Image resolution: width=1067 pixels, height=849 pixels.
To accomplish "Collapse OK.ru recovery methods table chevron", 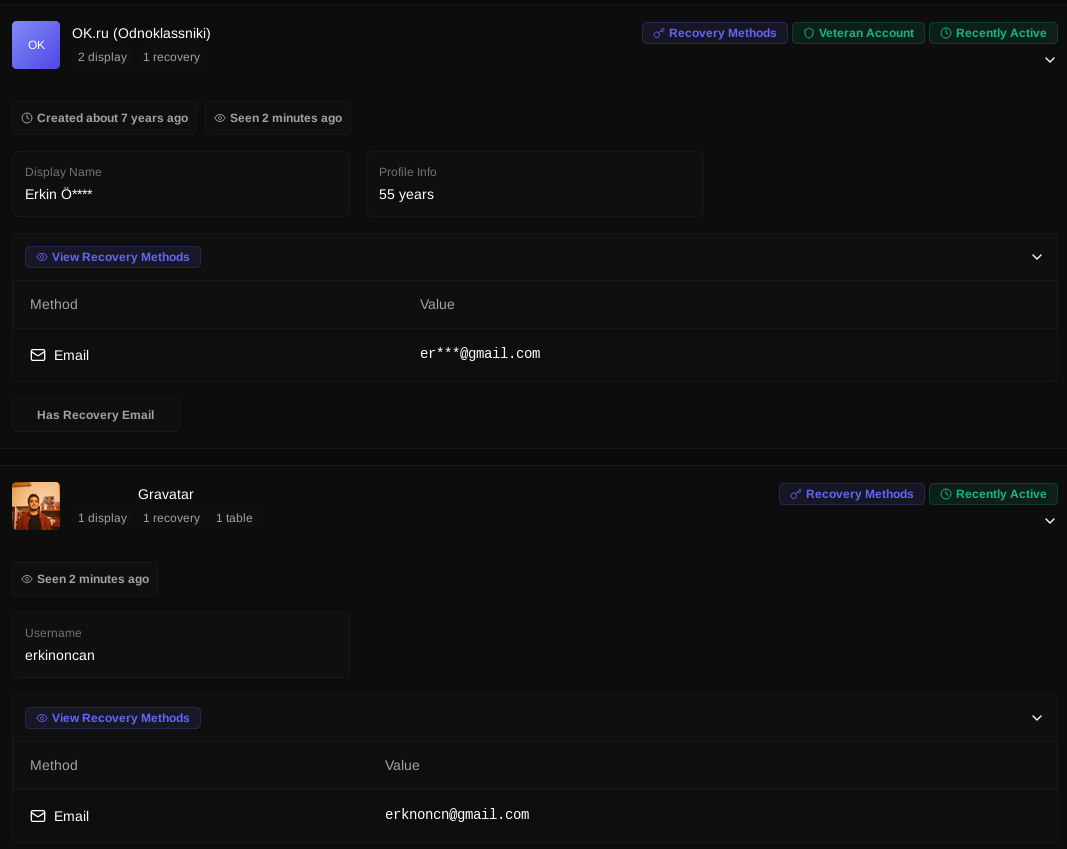I will [x=1036, y=257].
